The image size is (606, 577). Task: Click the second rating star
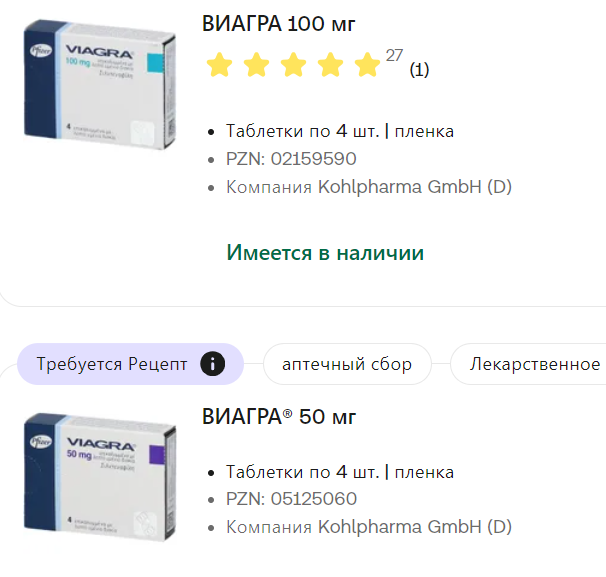click(256, 67)
